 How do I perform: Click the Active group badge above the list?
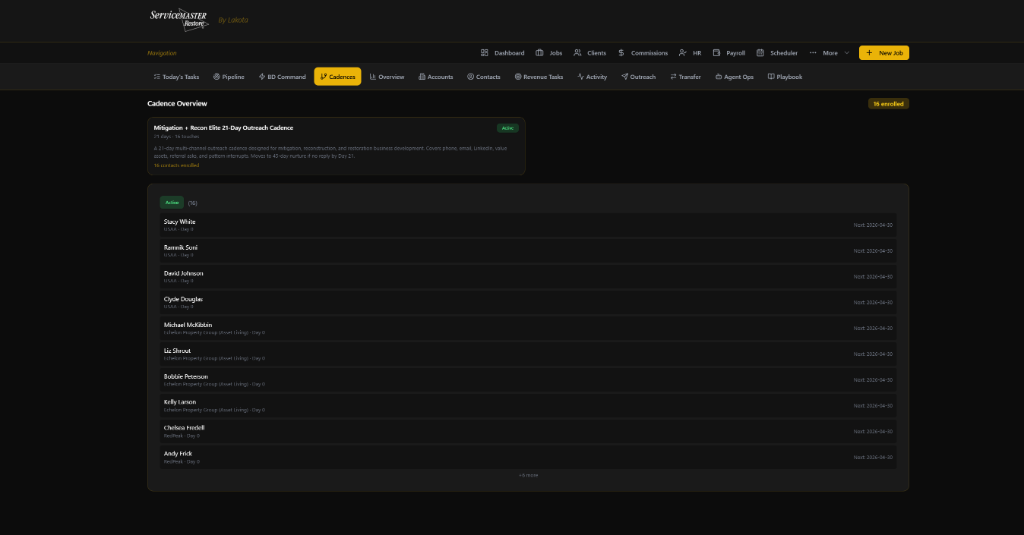pos(172,203)
